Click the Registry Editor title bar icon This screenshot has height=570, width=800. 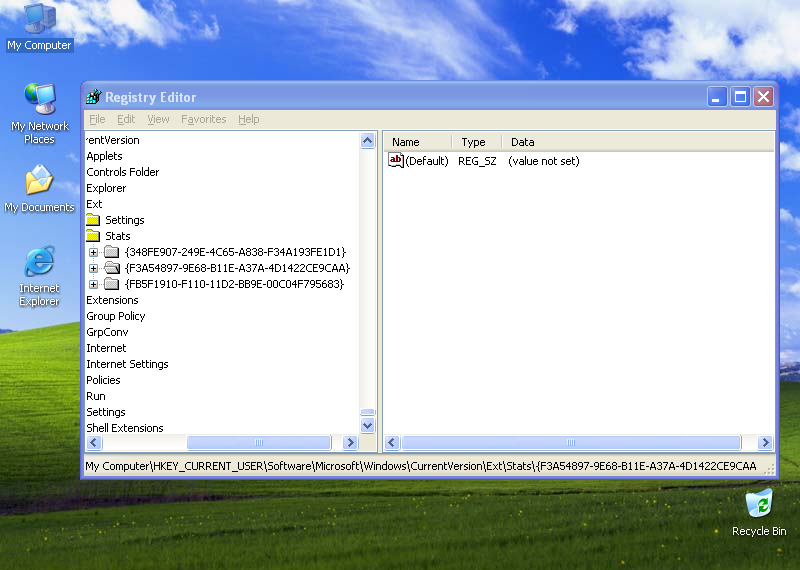(94, 96)
